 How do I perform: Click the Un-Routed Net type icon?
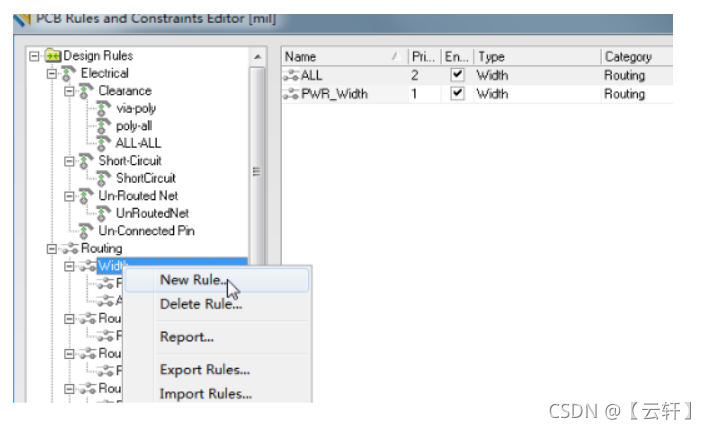click(x=86, y=196)
